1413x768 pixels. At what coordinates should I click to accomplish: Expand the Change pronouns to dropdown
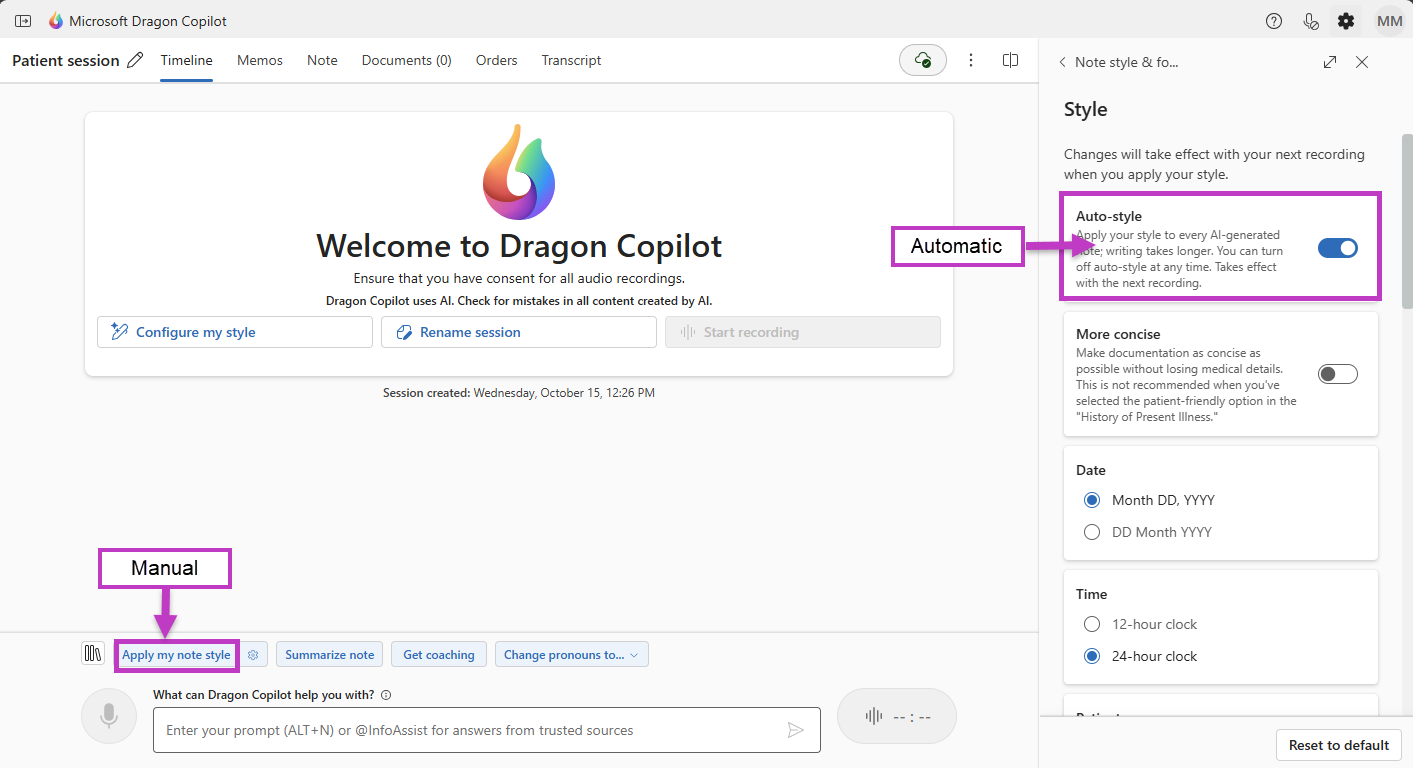(x=572, y=655)
